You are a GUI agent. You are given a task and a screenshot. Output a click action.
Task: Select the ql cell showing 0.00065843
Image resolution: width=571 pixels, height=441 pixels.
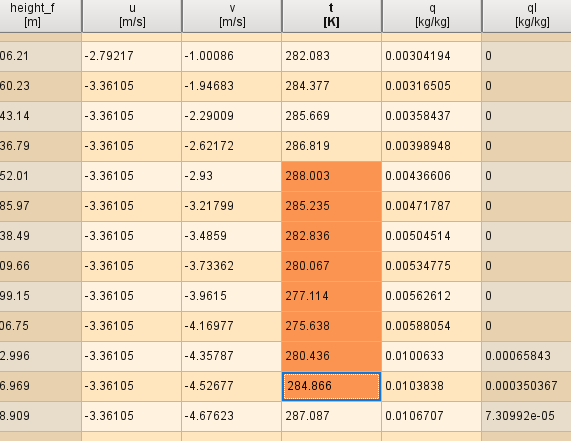click(x=527, y=356)
